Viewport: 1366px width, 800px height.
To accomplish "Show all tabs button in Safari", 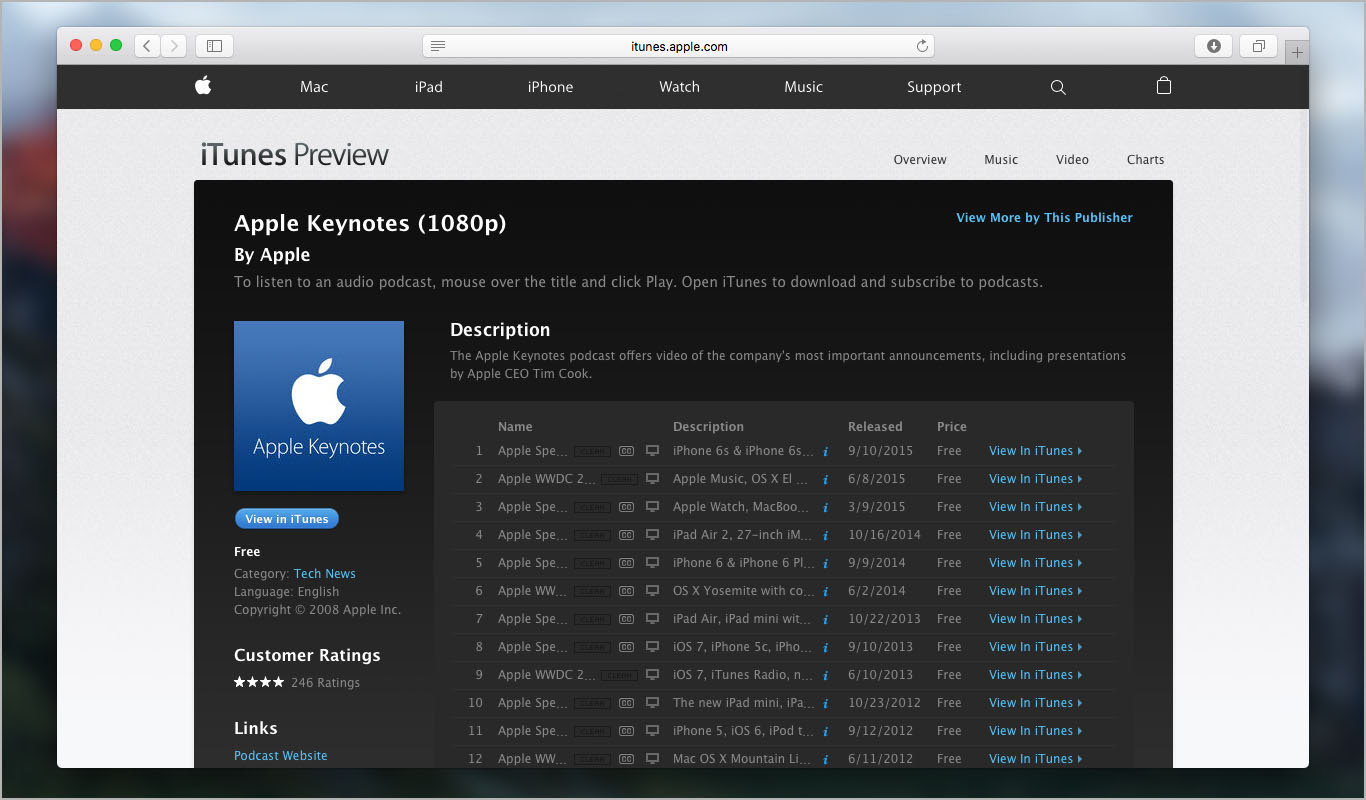I will pyautogui.click(x=1258, y=46).
